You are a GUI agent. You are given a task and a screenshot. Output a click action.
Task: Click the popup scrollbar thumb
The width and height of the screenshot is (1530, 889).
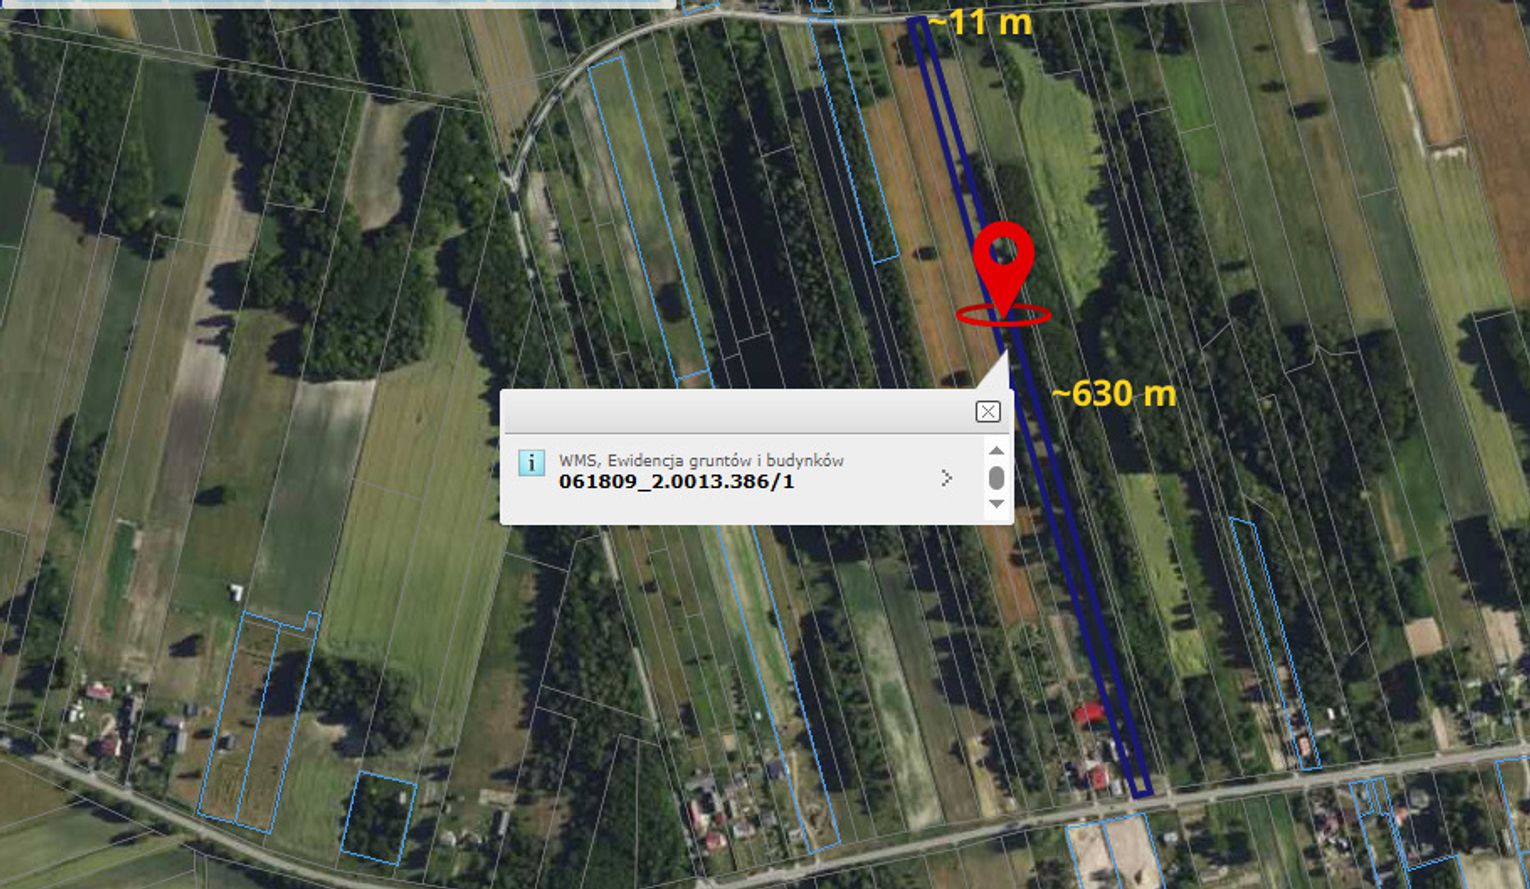click(996, 477)
